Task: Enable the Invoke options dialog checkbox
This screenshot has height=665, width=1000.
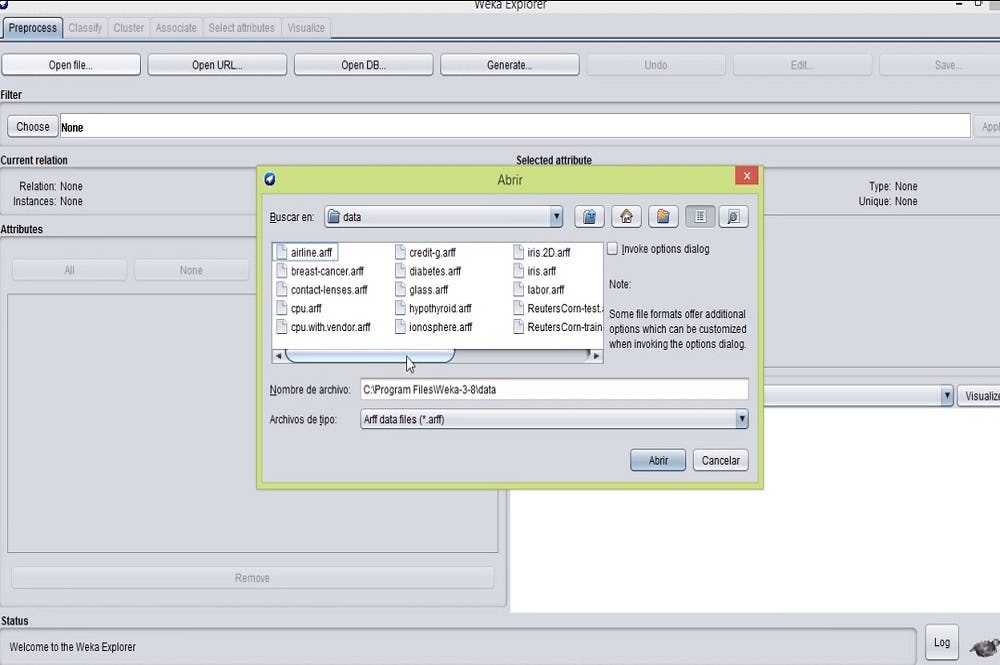Action: coord(613,249)
